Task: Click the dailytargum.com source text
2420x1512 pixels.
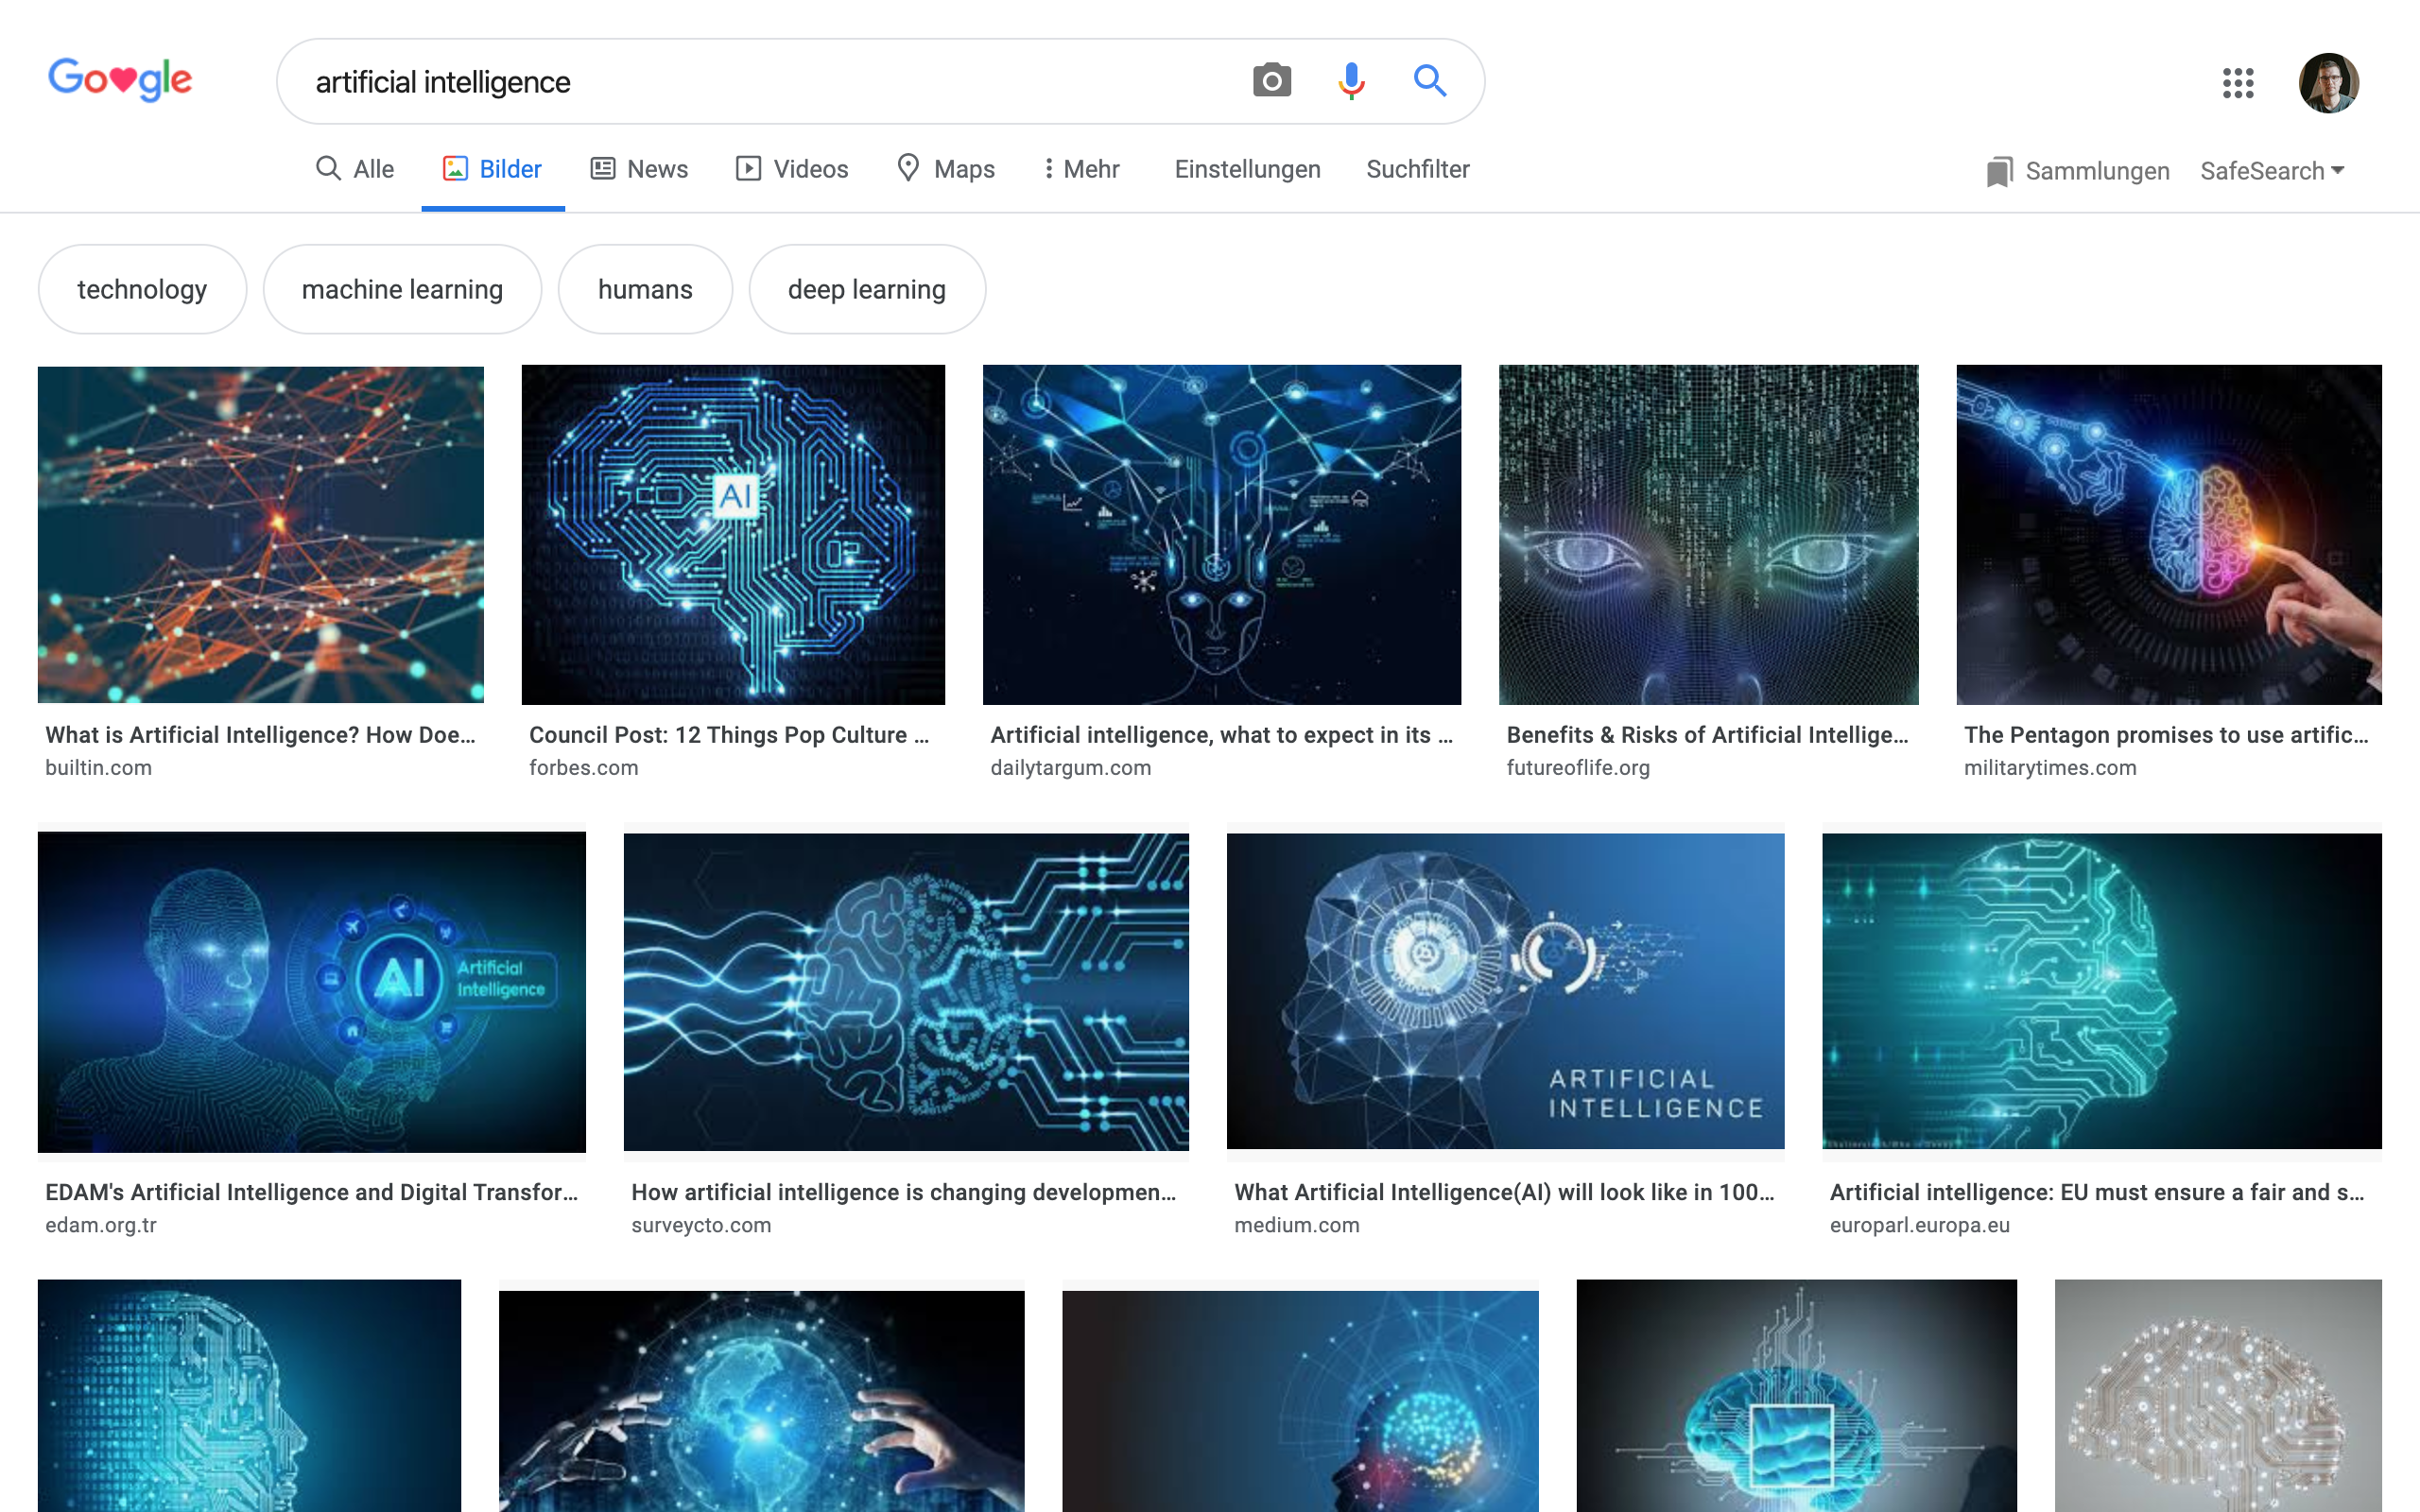Action: (x=1070, y=768)
